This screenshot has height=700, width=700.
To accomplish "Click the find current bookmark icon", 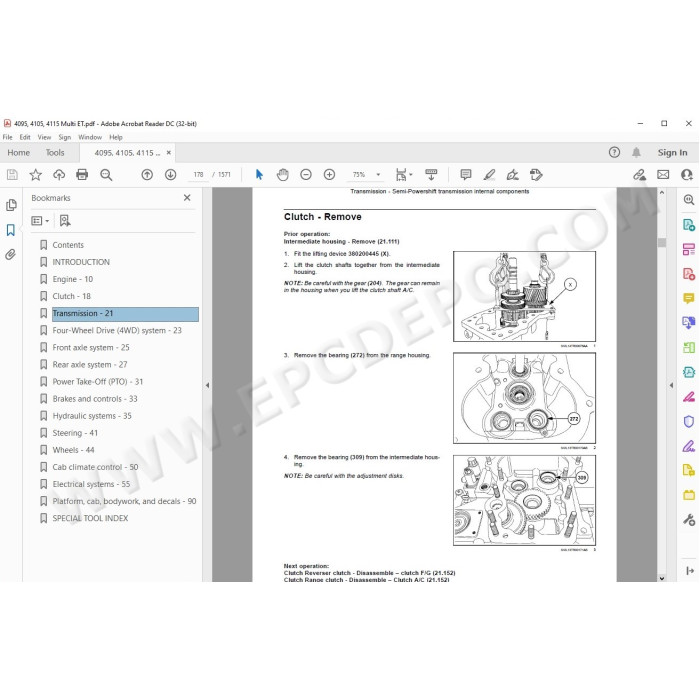I will point(65,221).
